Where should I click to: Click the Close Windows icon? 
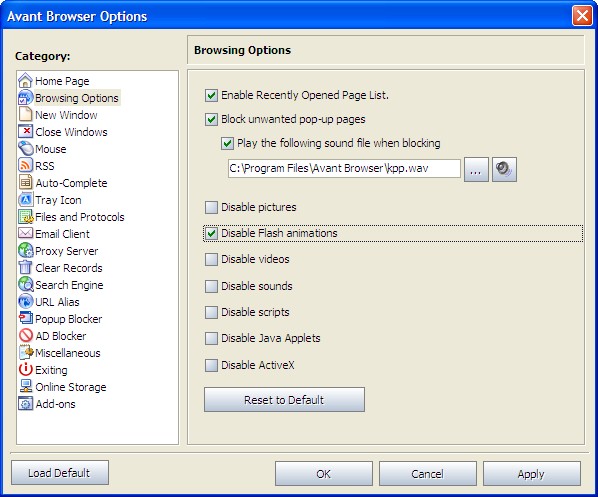coord(25,132)
